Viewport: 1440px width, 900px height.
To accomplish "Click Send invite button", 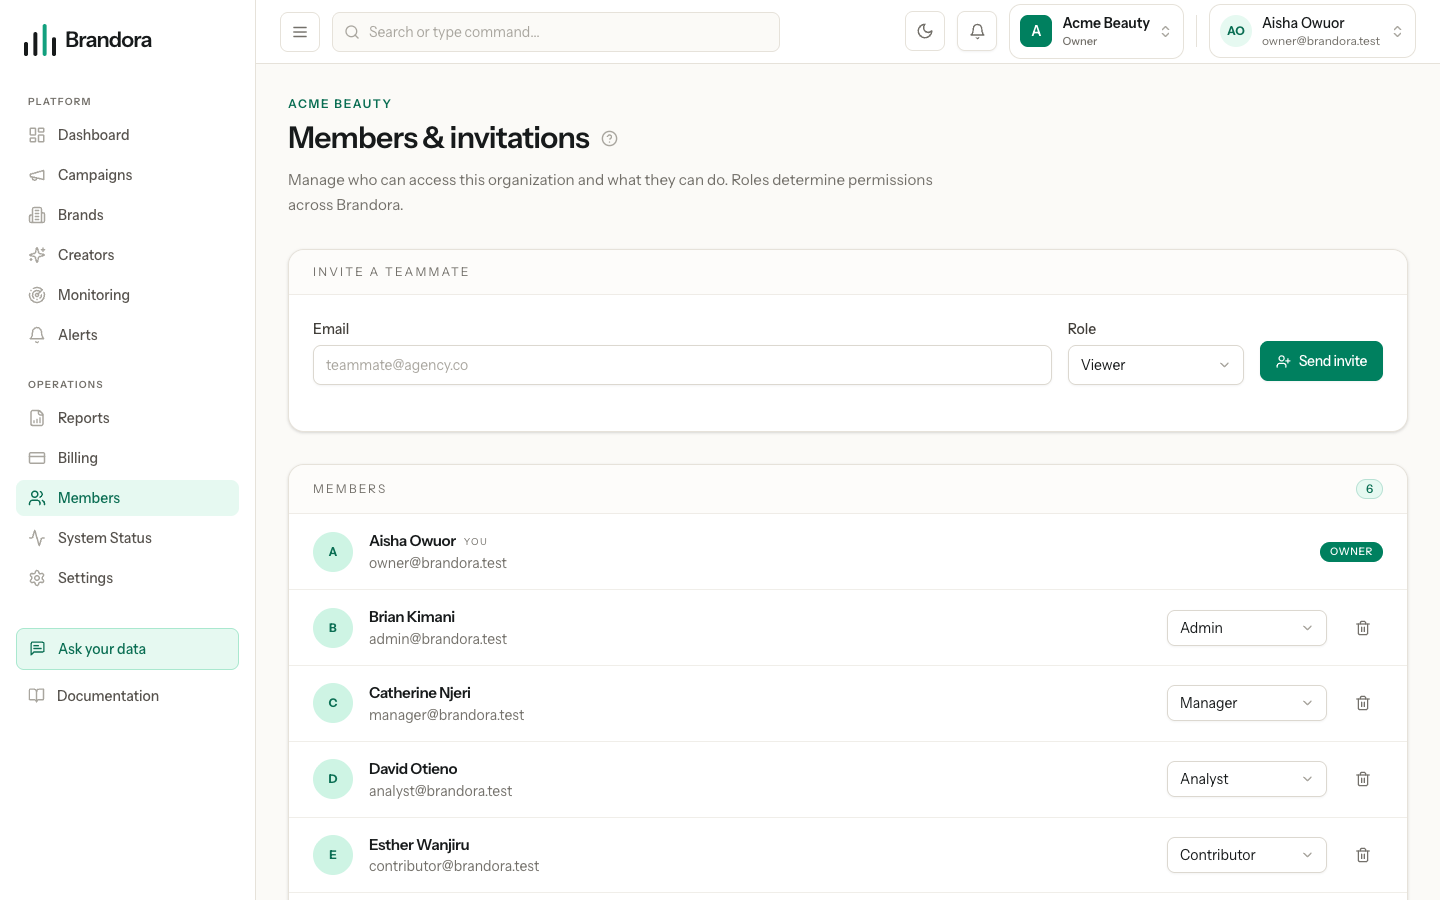I will (1321, 361).
